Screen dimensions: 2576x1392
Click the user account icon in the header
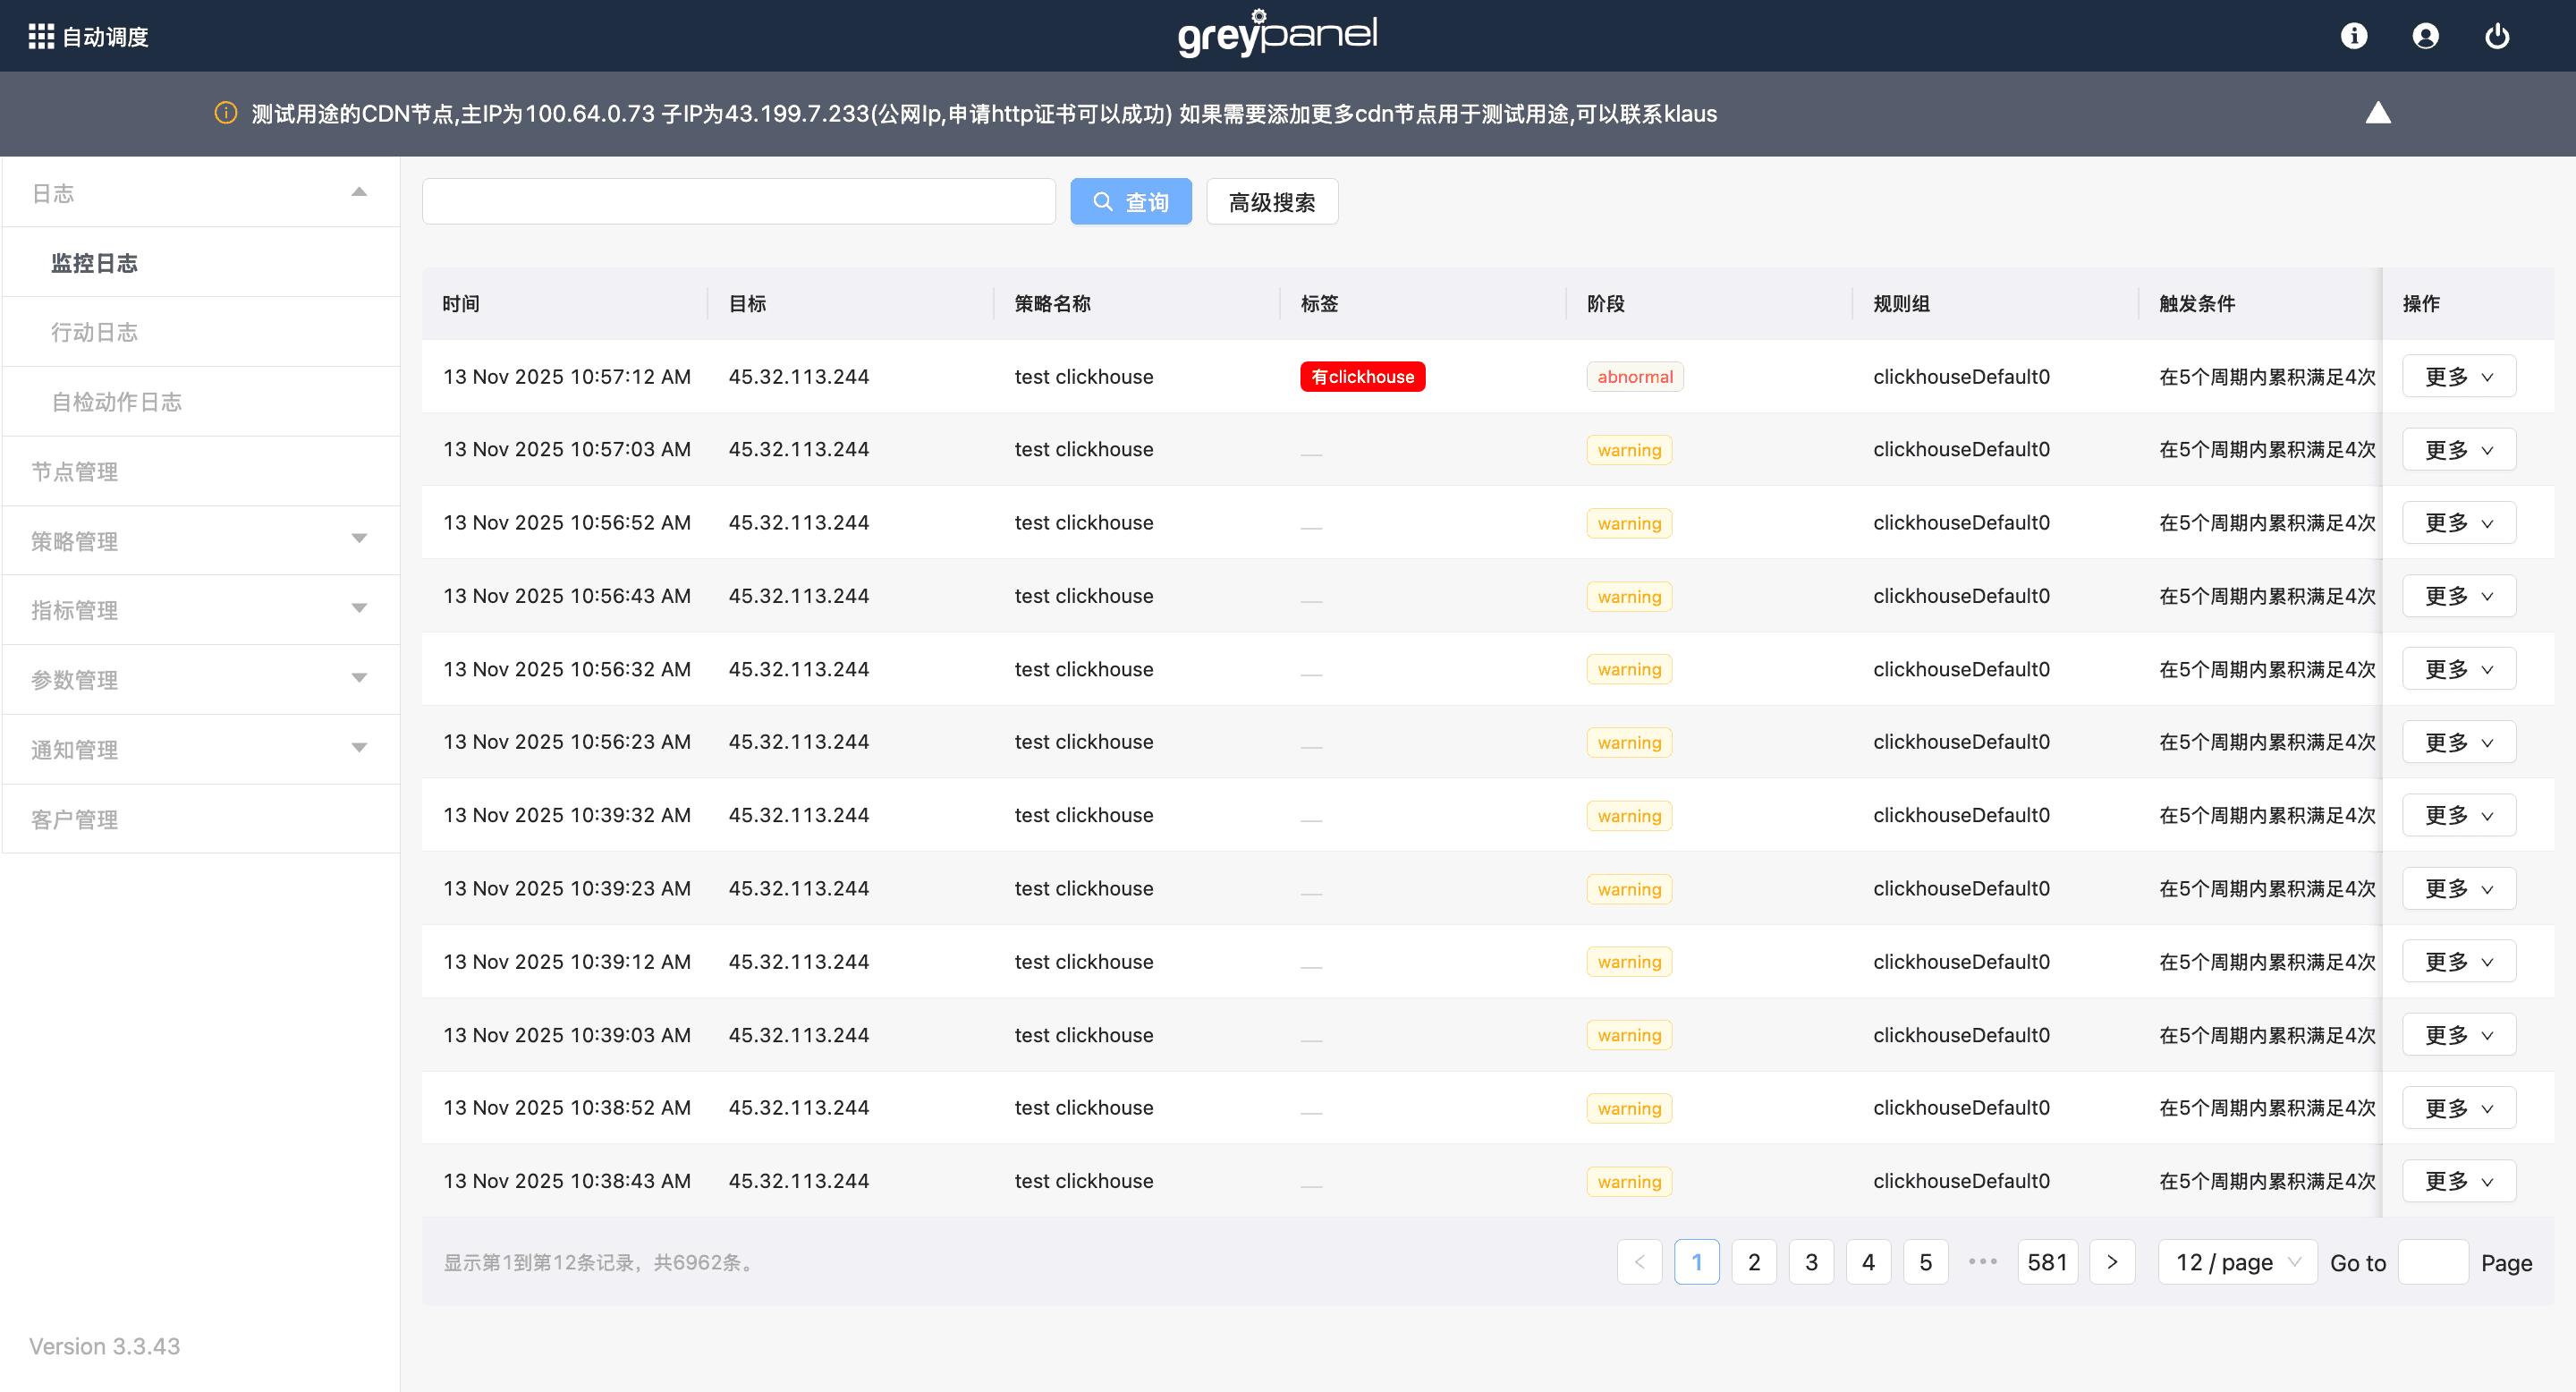(2427, 36)
